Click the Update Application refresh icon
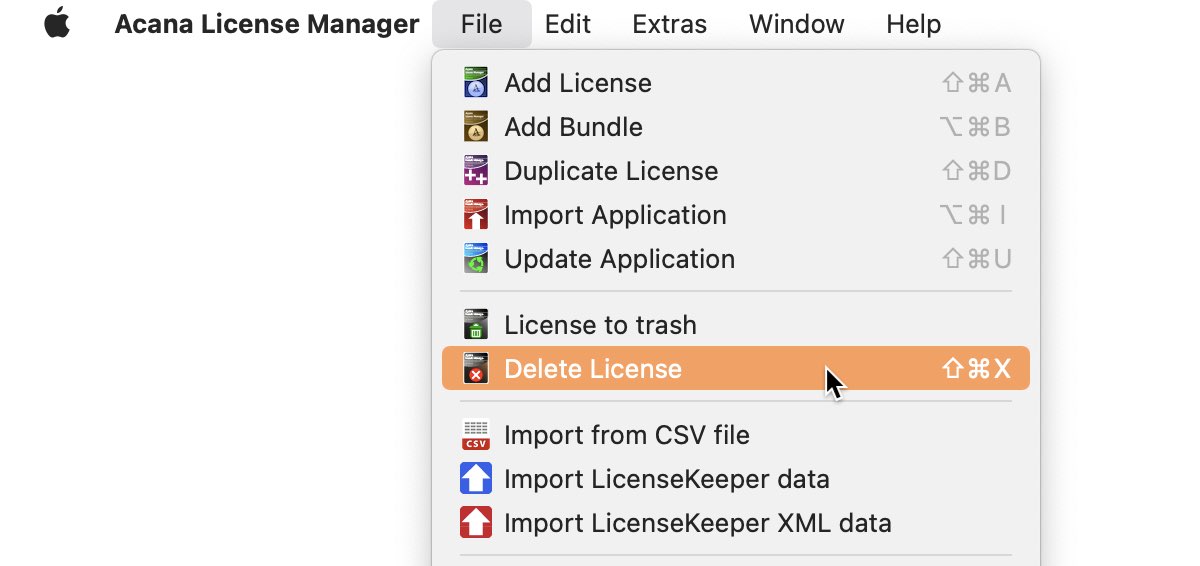 pyautogui.click(x=476, y=259)
